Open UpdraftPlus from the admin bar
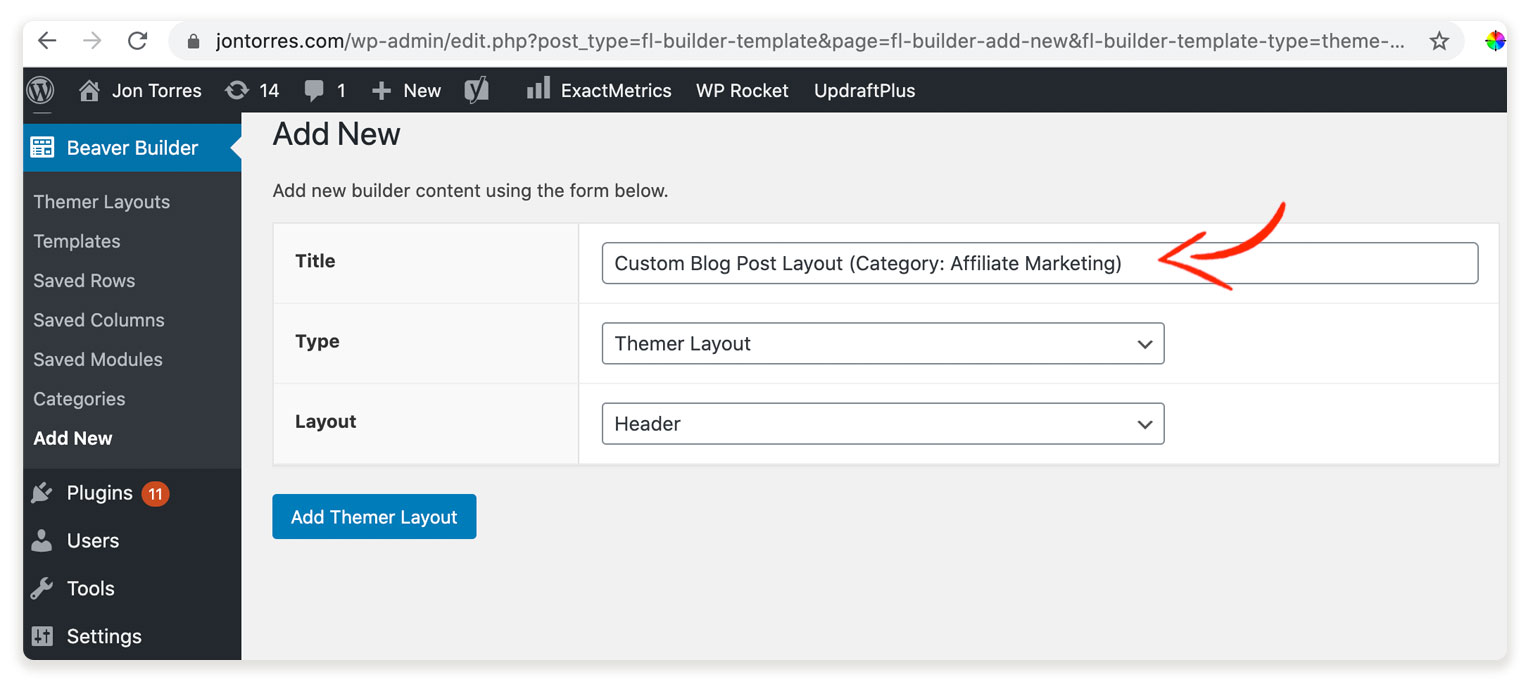The image size is (1536, 694). point(864,90)
